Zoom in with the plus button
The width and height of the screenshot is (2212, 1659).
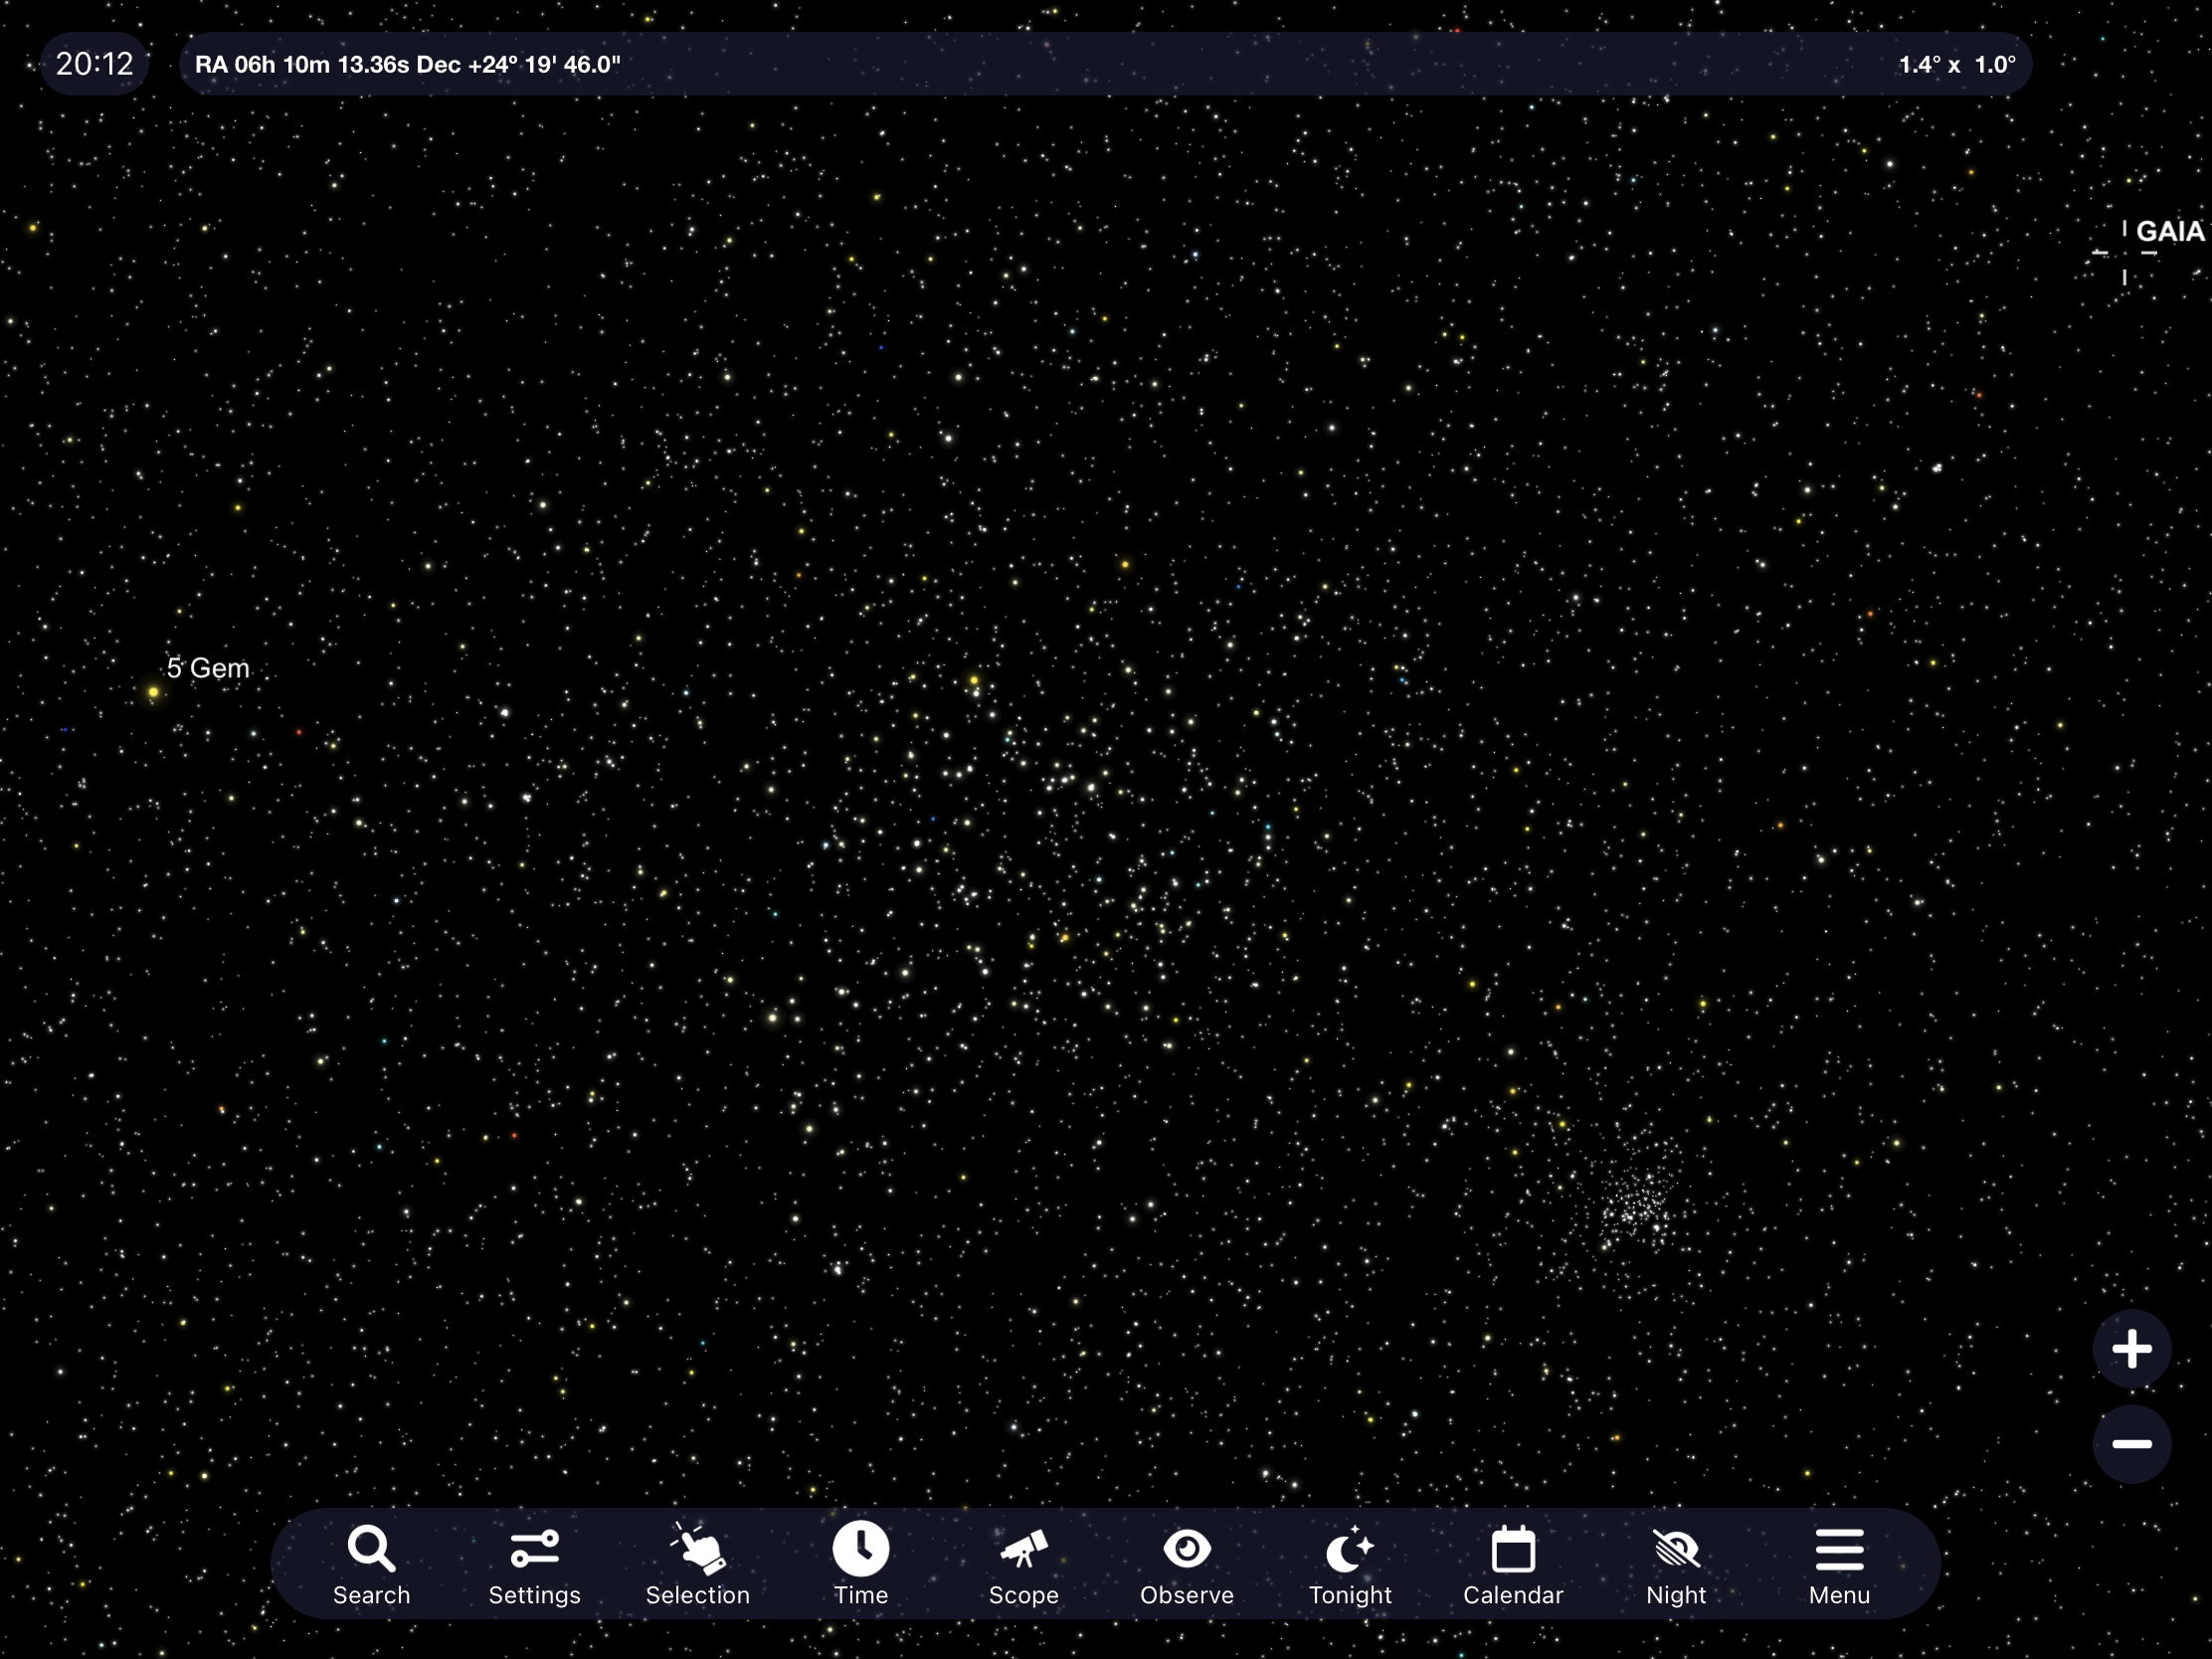tap(2131, 1348)
